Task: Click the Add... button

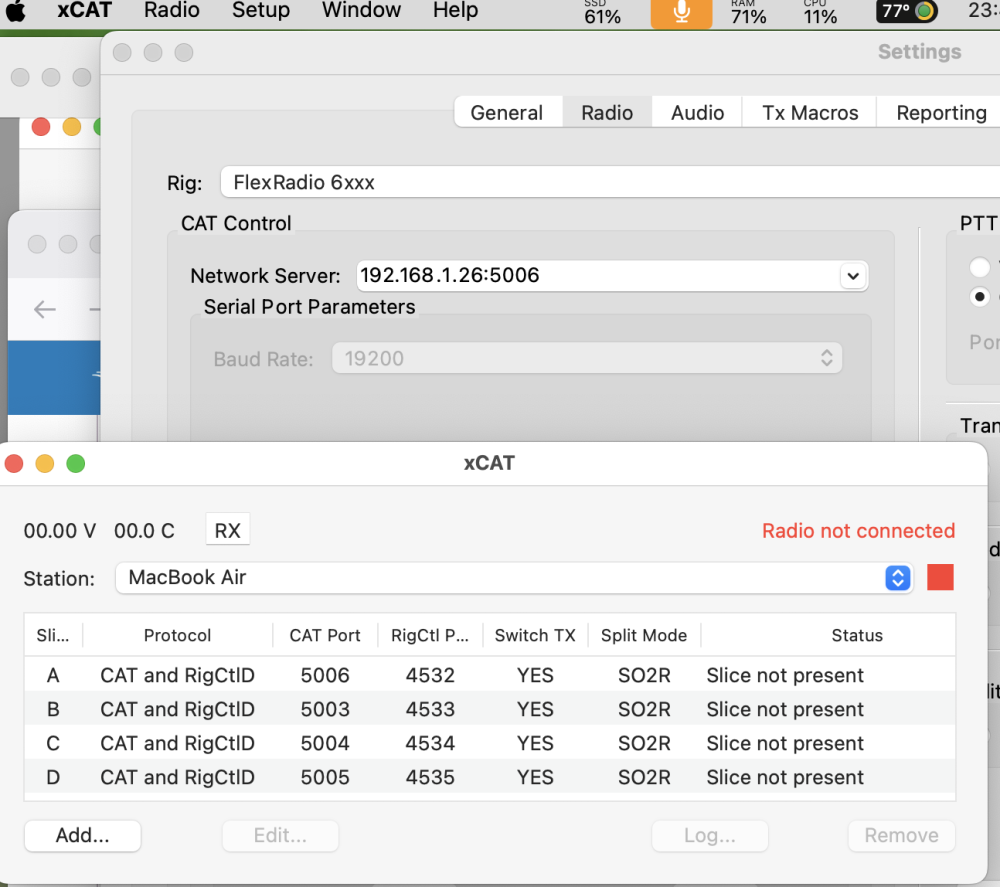Action: [82, 835]
